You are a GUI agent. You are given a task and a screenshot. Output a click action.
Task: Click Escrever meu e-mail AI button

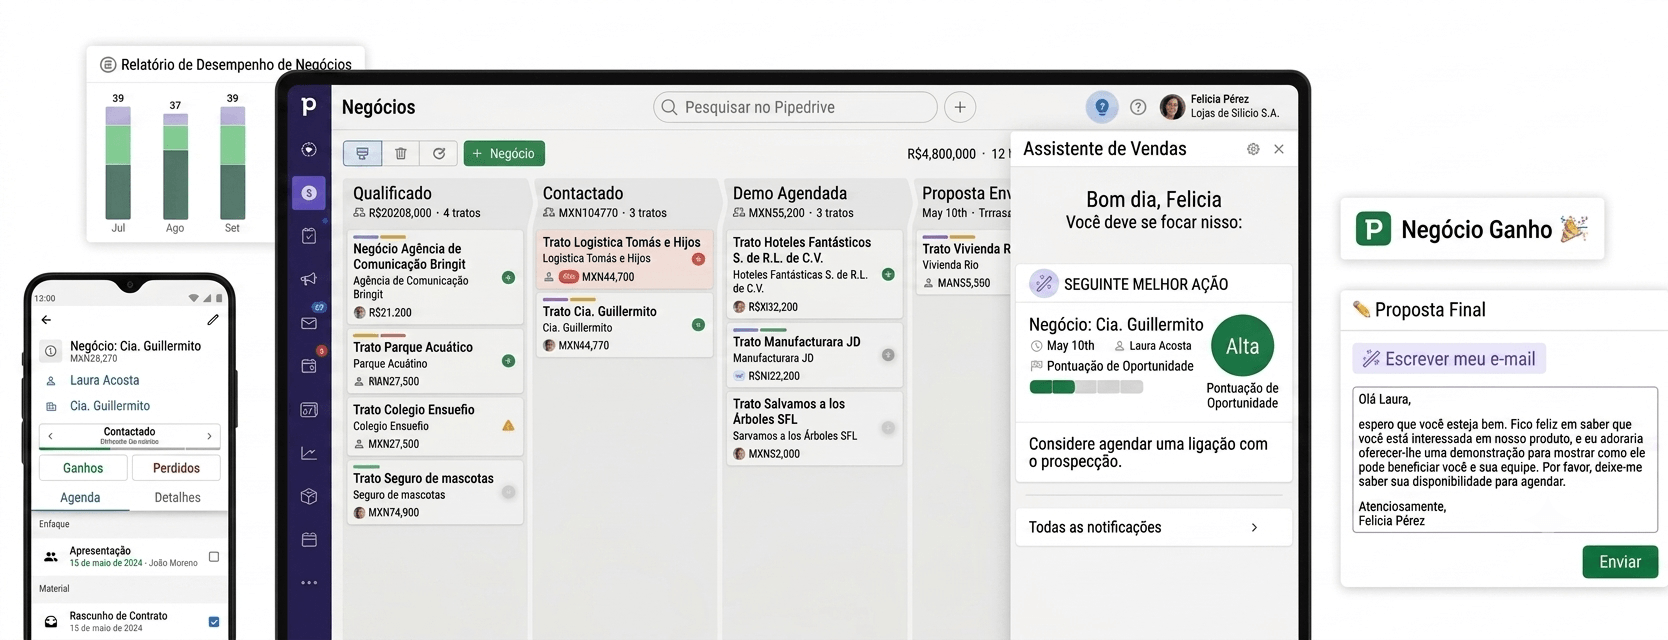[1449, 359]
